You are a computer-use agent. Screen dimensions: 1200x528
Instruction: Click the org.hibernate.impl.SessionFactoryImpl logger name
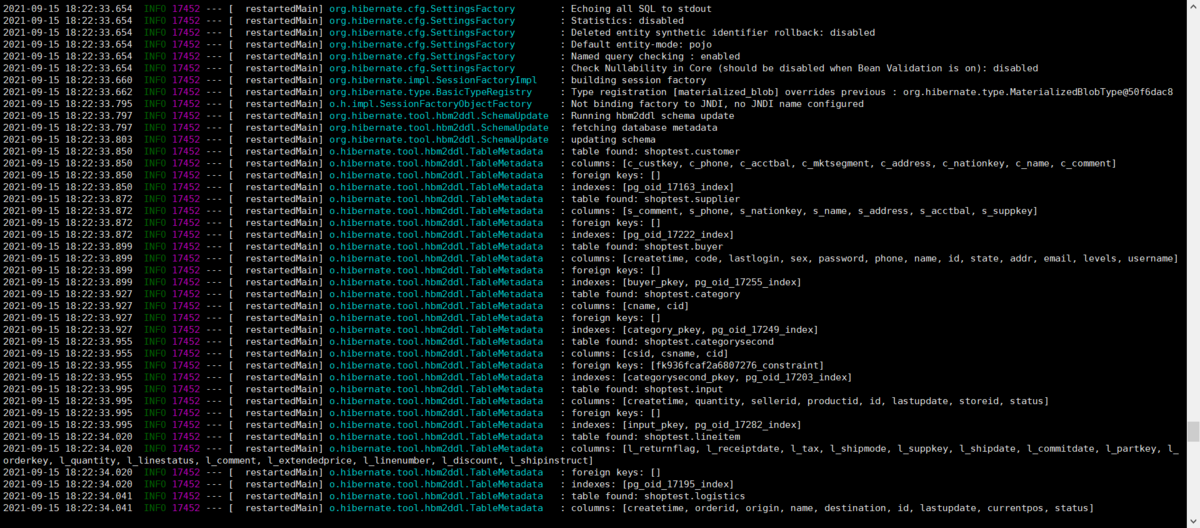[x=433, y=80]
